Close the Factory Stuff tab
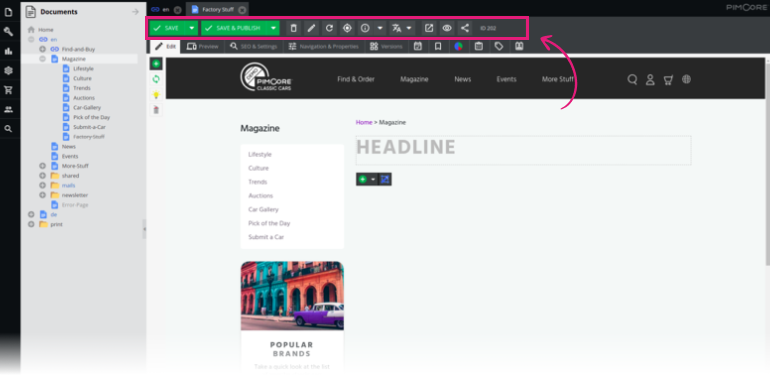Viewport: 770px width, 375px height. (x=242, y=9)
